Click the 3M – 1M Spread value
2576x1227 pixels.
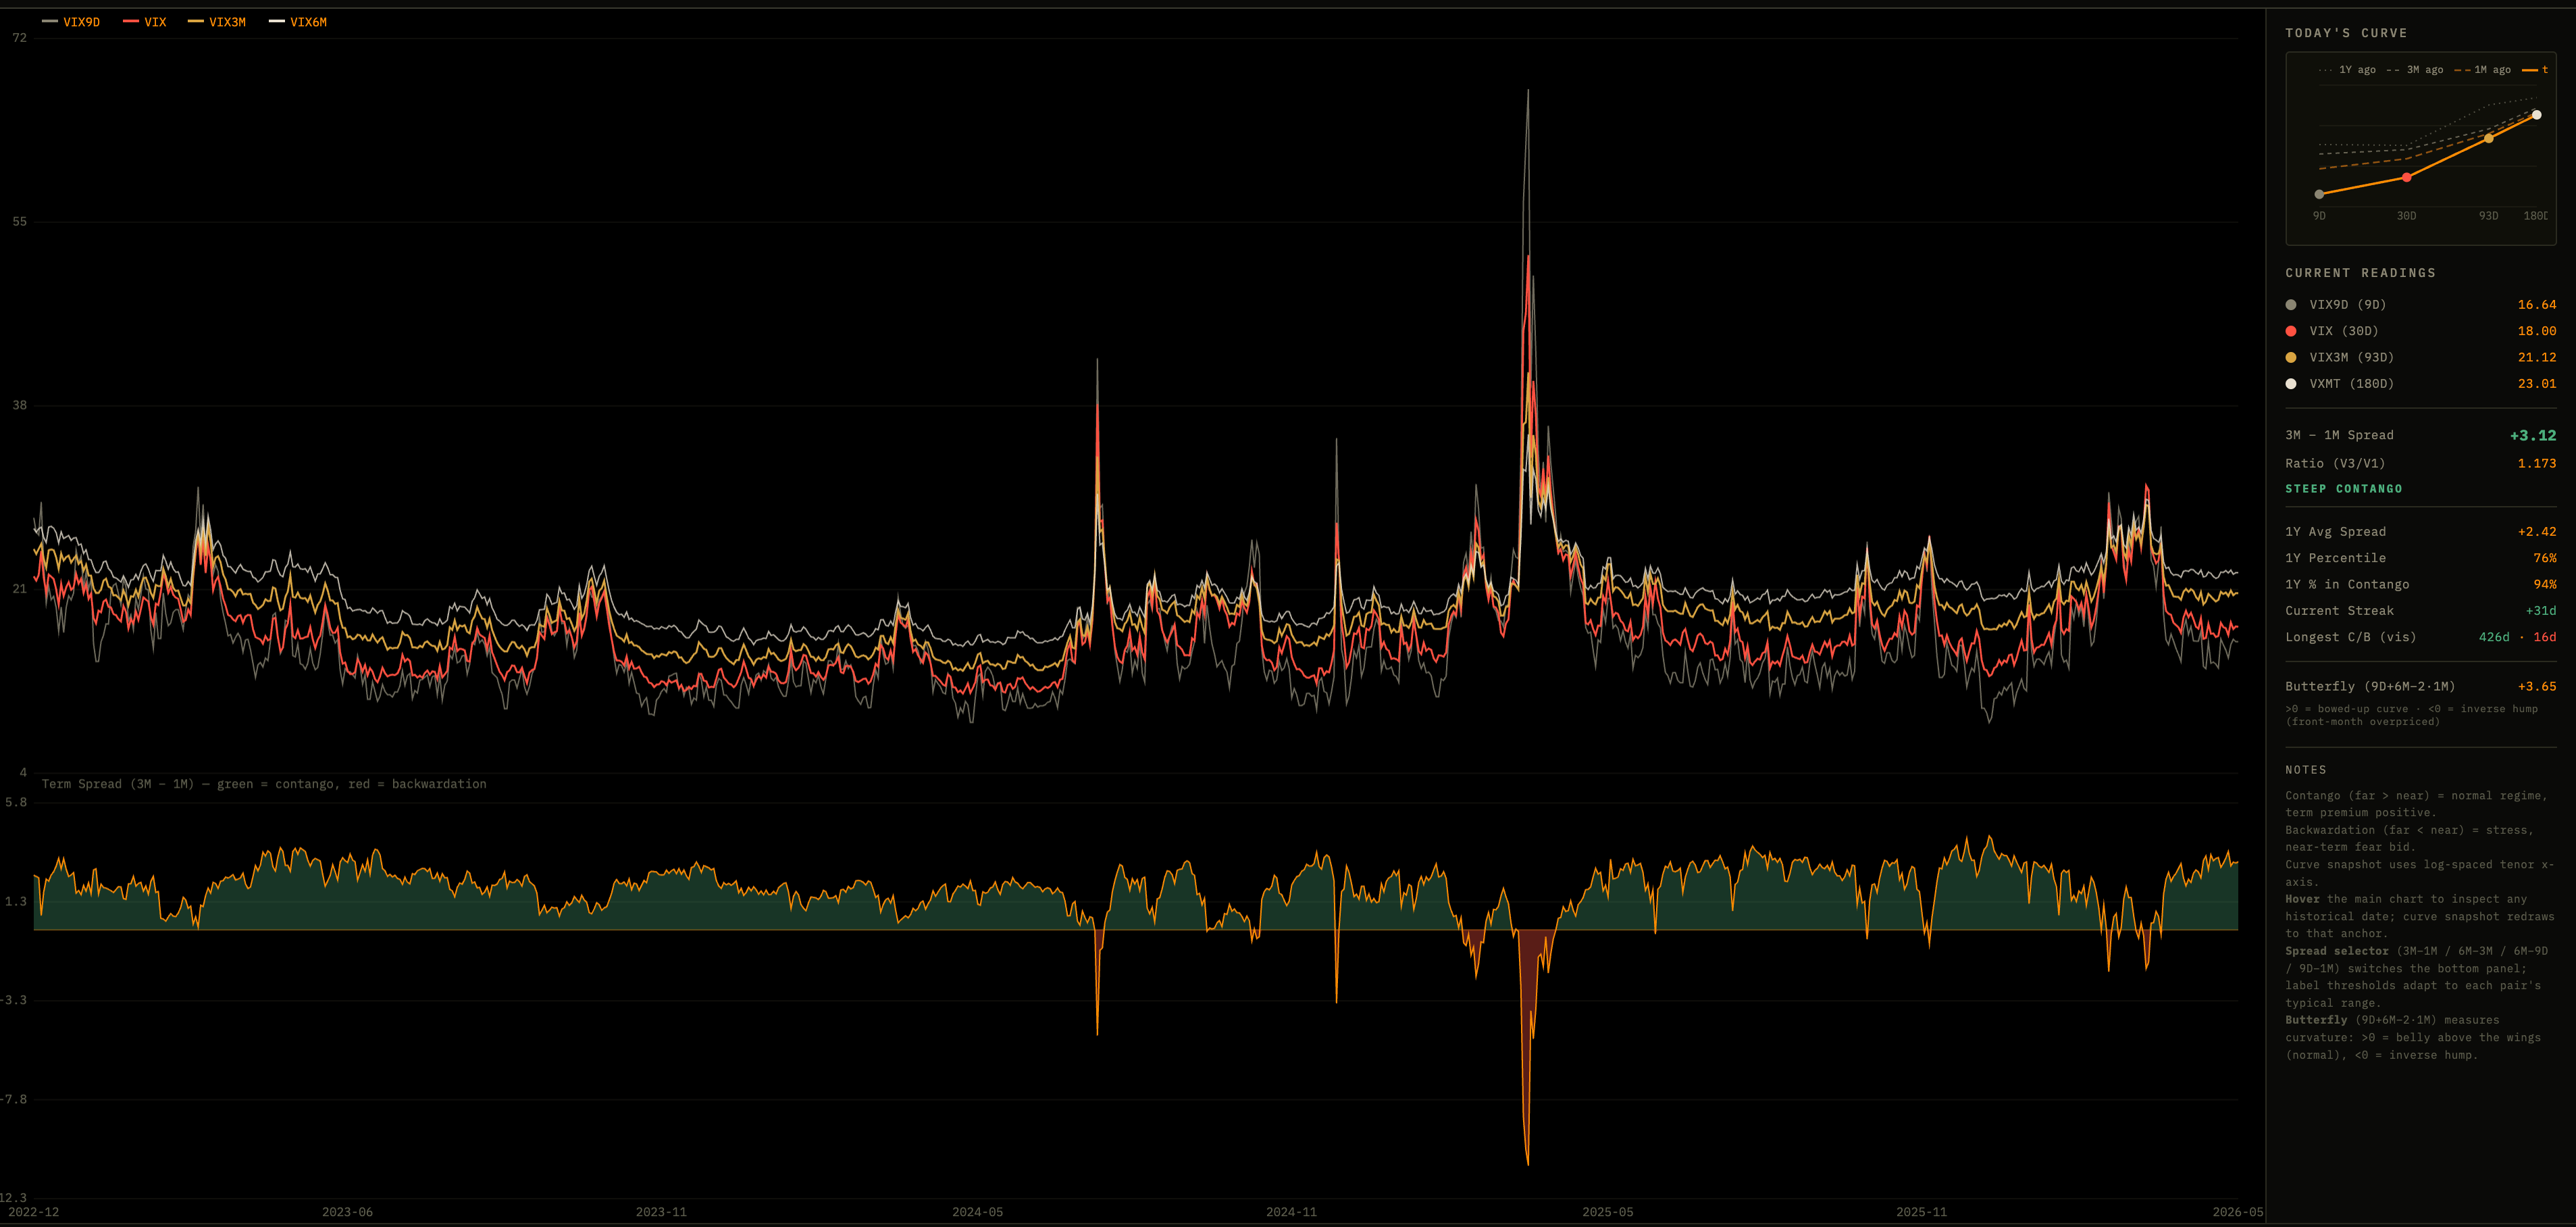click(x=2533, y=435)
